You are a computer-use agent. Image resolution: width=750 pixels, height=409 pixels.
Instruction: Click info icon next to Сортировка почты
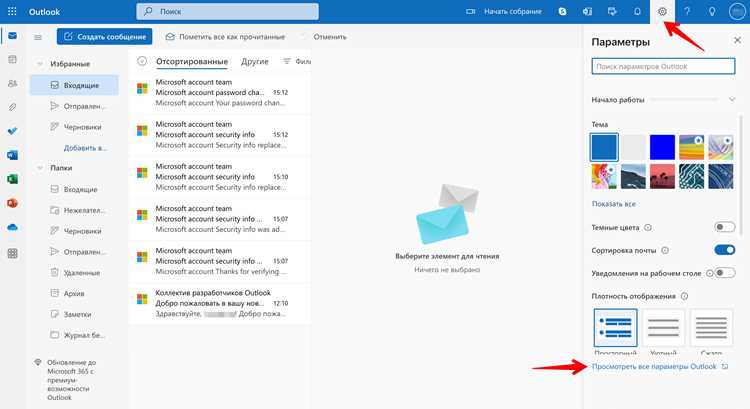tap(665, 250)
